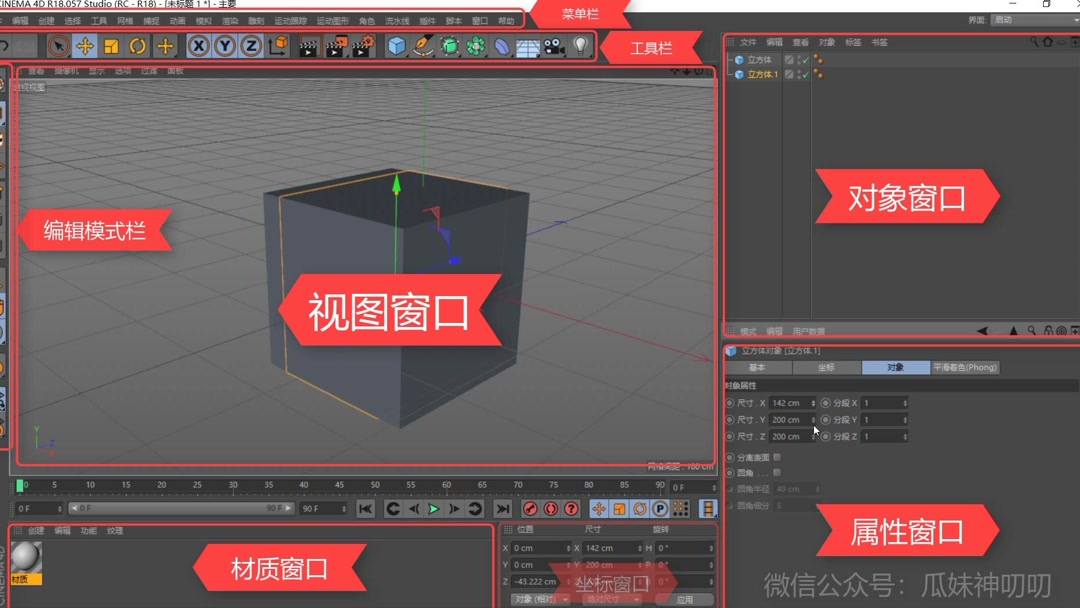Click the Render View icon
Screen dimensions: 1080x608
point(307,46)
